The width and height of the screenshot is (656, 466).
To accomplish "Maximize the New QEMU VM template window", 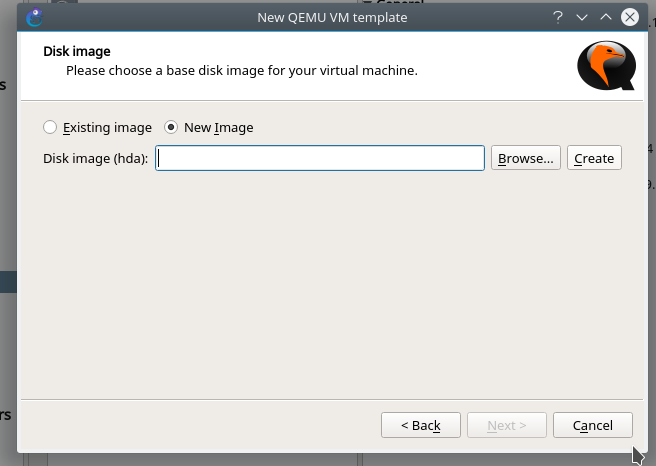I will pyautogui.click(x=605, y=17).
